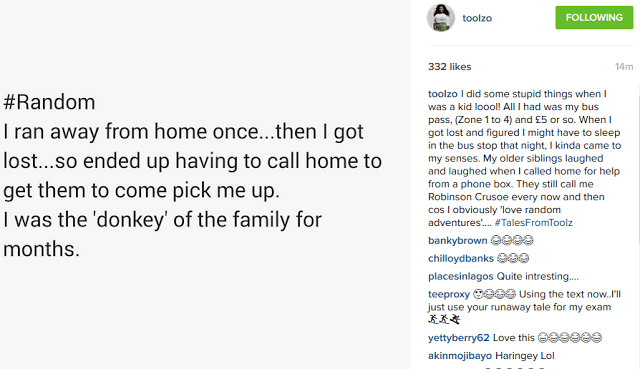Click teeproxy's running figures emoji
Image resolution: width=640 pixels, height=369 pixels.
pyautogui.click(x=444, y=319)
